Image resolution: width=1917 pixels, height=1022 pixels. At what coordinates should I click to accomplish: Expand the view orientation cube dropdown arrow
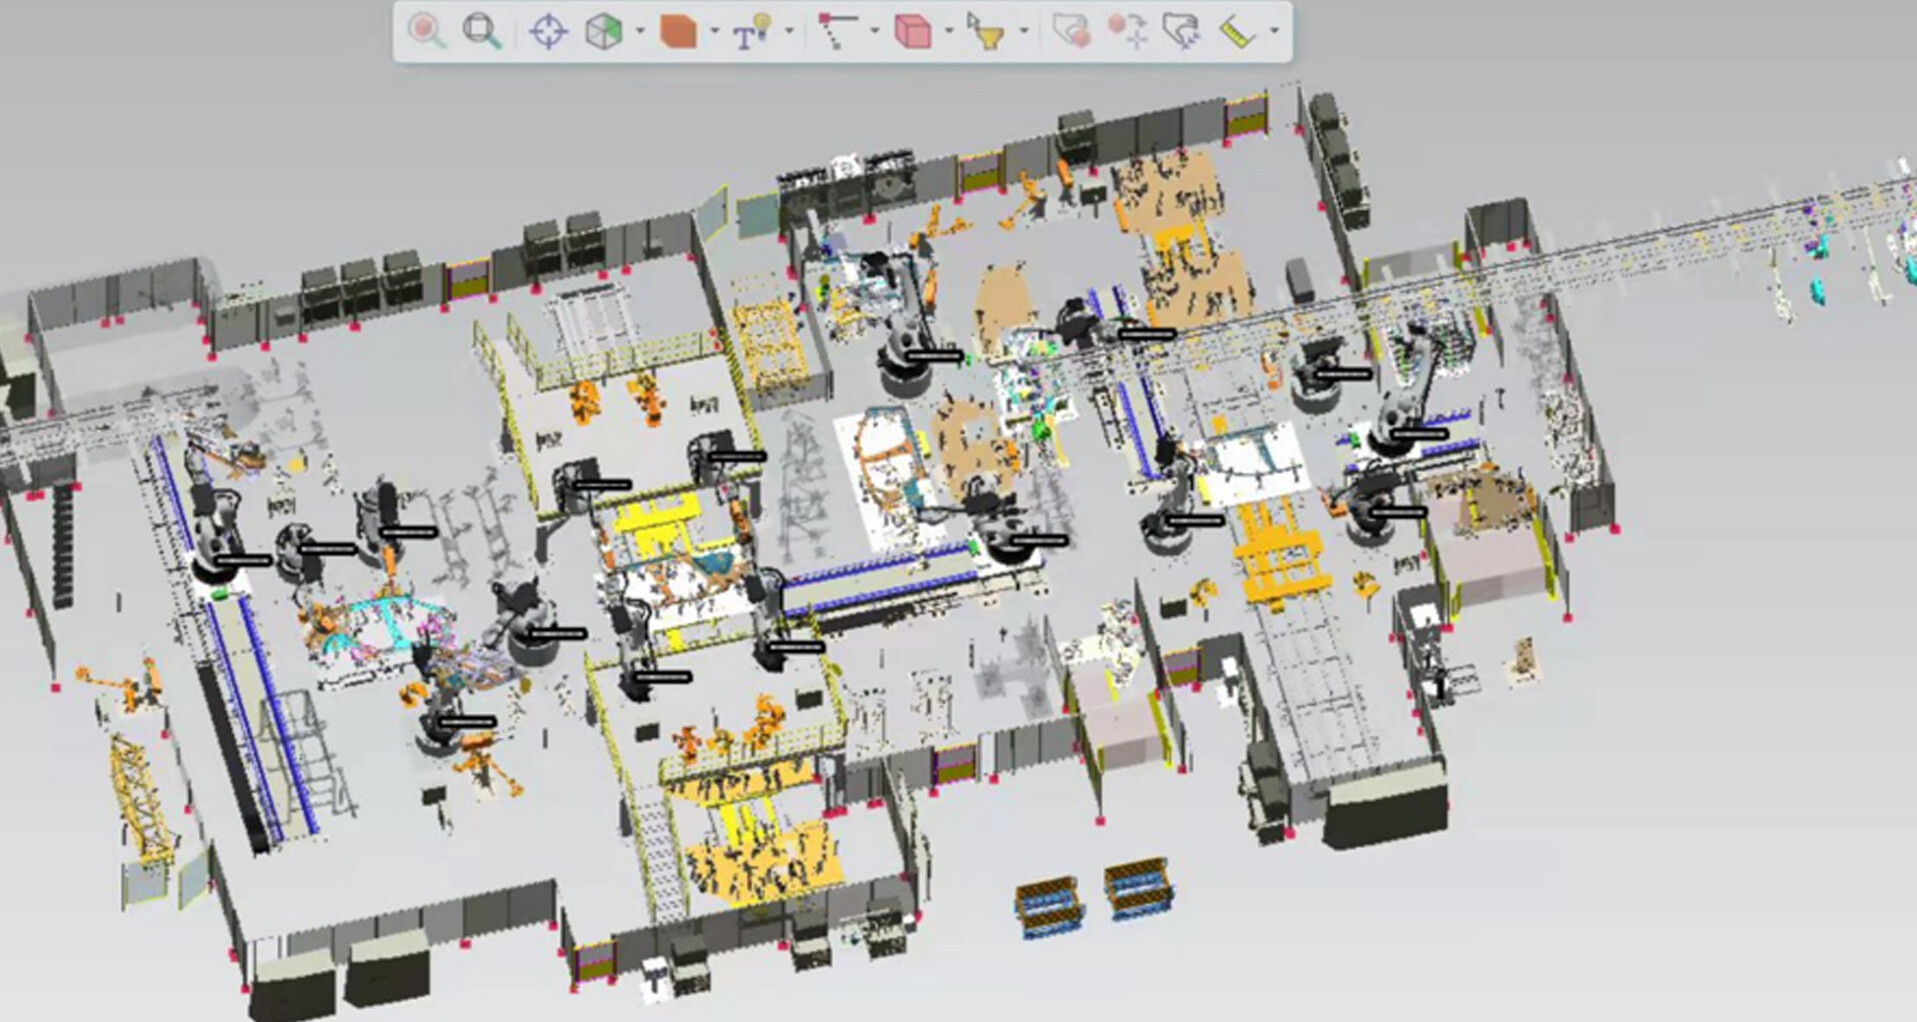640,31
